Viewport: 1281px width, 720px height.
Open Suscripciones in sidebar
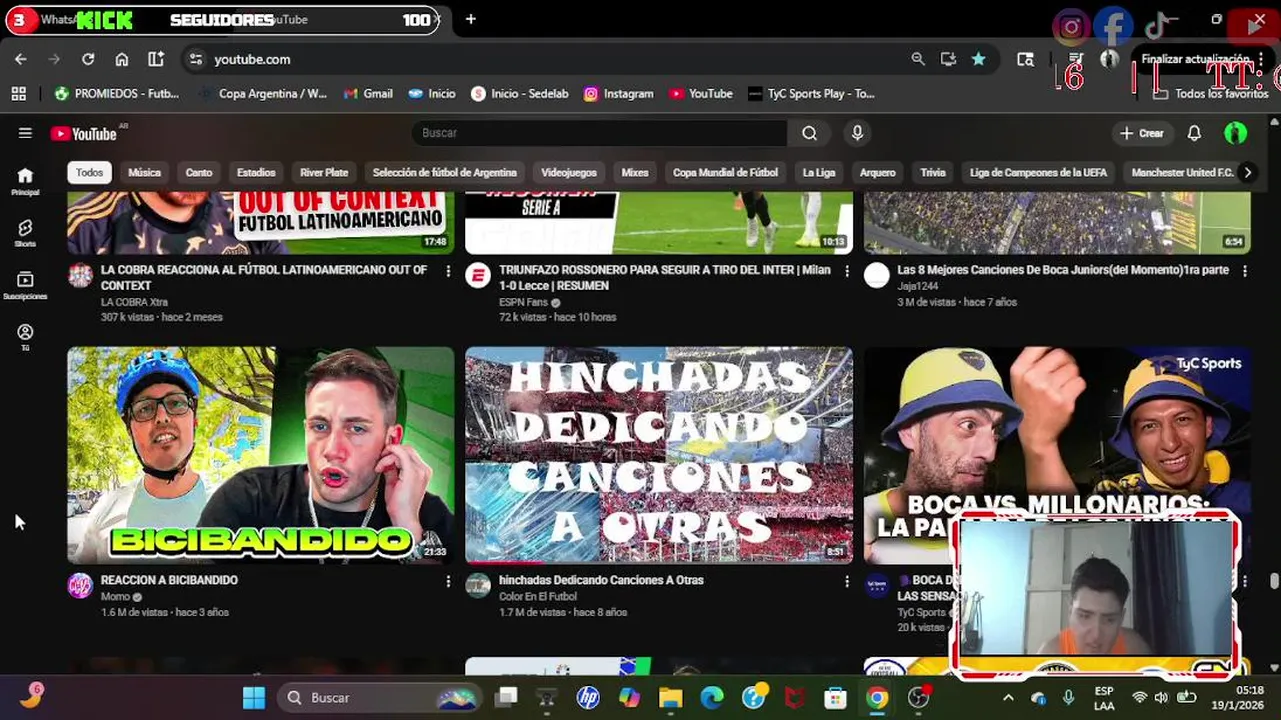[25, 285]
